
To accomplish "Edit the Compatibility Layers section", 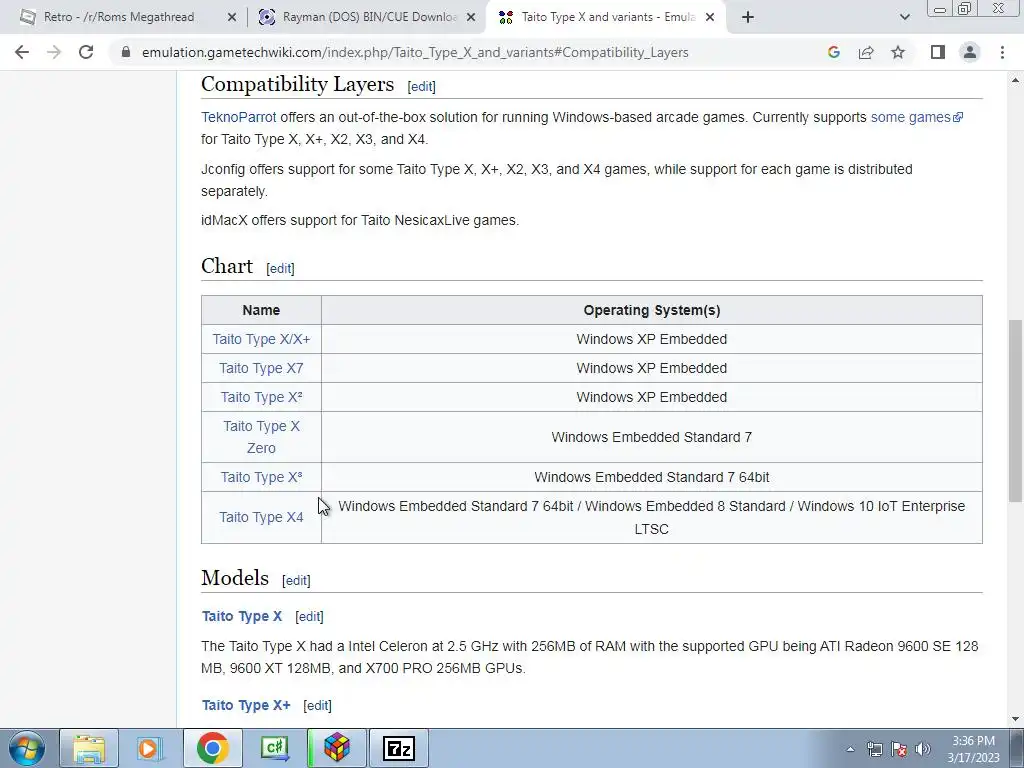I will click(x=421, y=86).
